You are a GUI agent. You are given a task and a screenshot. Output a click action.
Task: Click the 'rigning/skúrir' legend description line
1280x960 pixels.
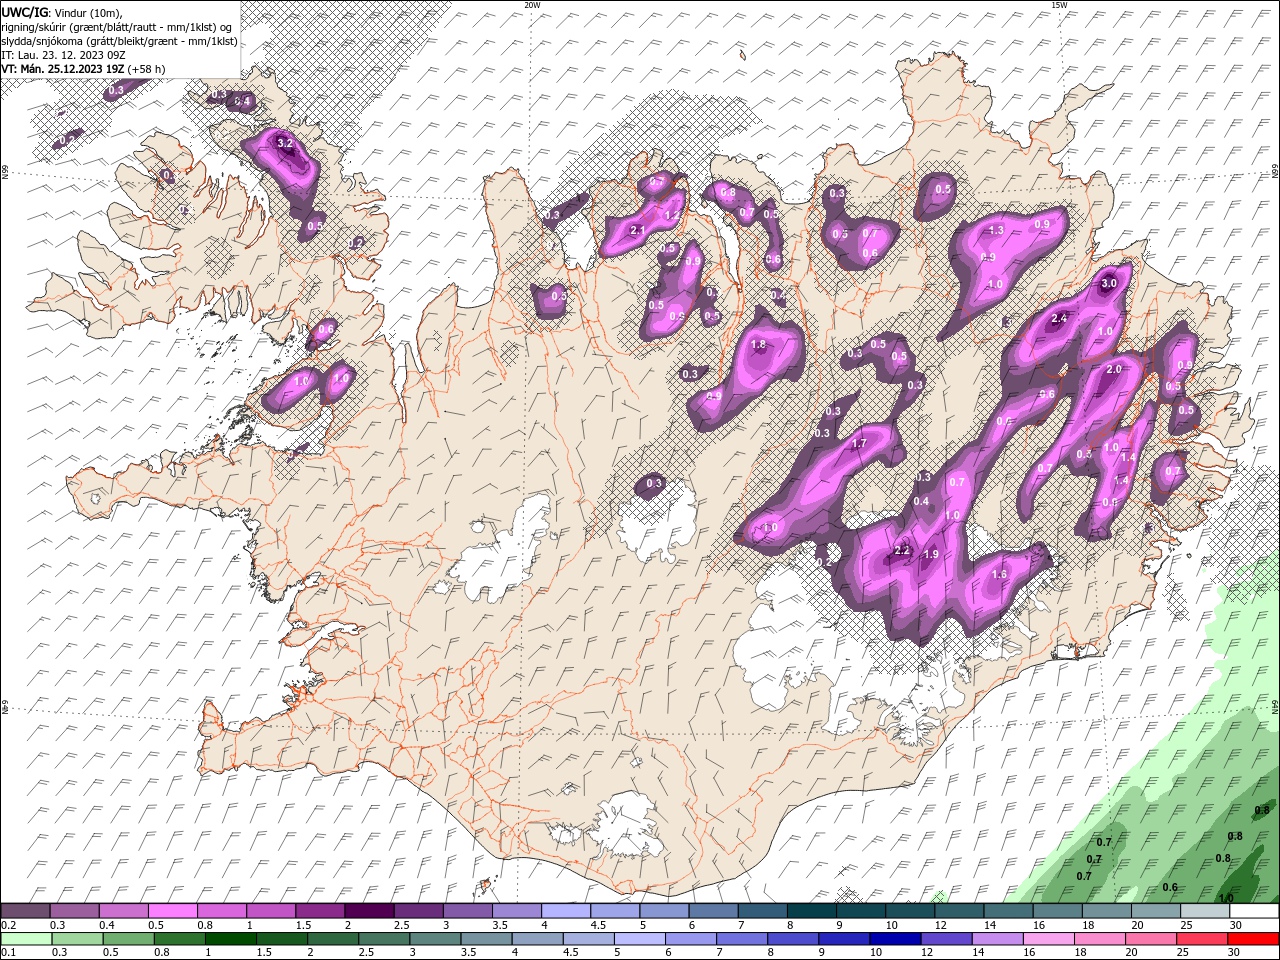click(x=117, y=26)
